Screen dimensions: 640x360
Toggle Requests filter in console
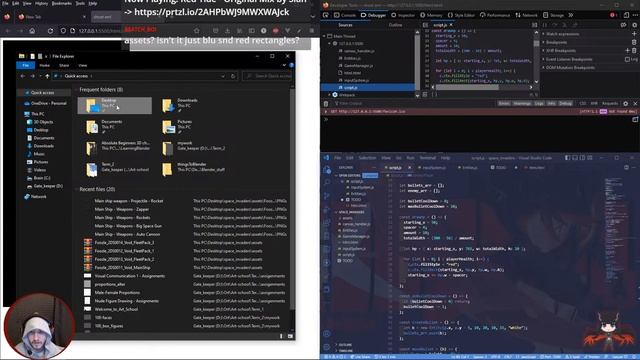[x=610, y=104]
